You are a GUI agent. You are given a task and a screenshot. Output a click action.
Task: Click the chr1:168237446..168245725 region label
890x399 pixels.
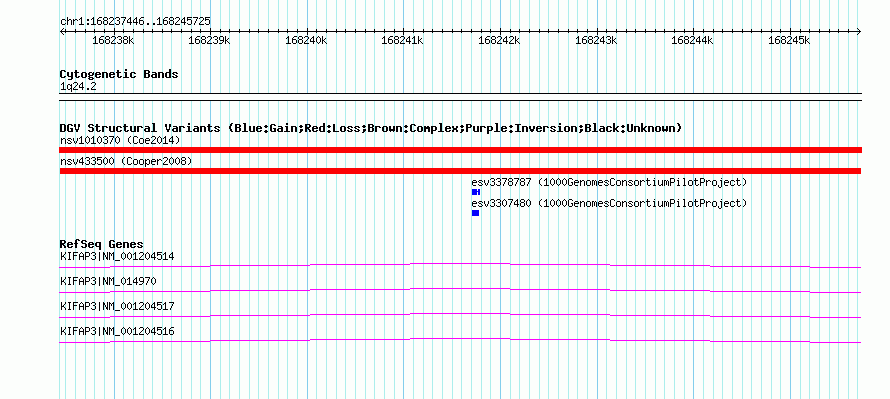tap(136, 22)
